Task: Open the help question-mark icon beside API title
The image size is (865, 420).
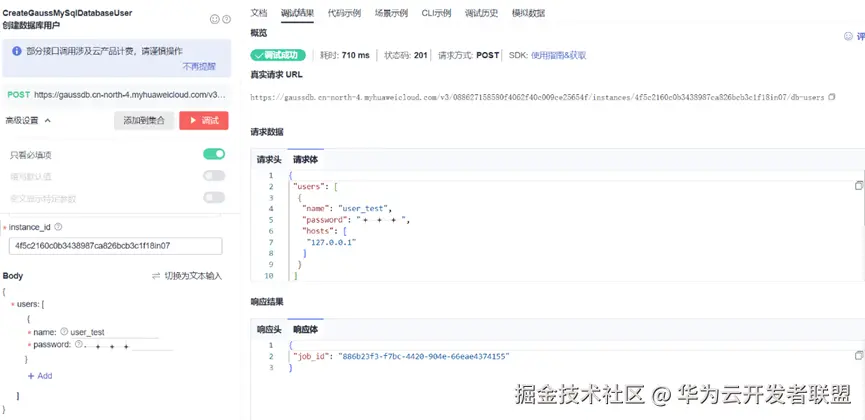Action: [226, 19]
